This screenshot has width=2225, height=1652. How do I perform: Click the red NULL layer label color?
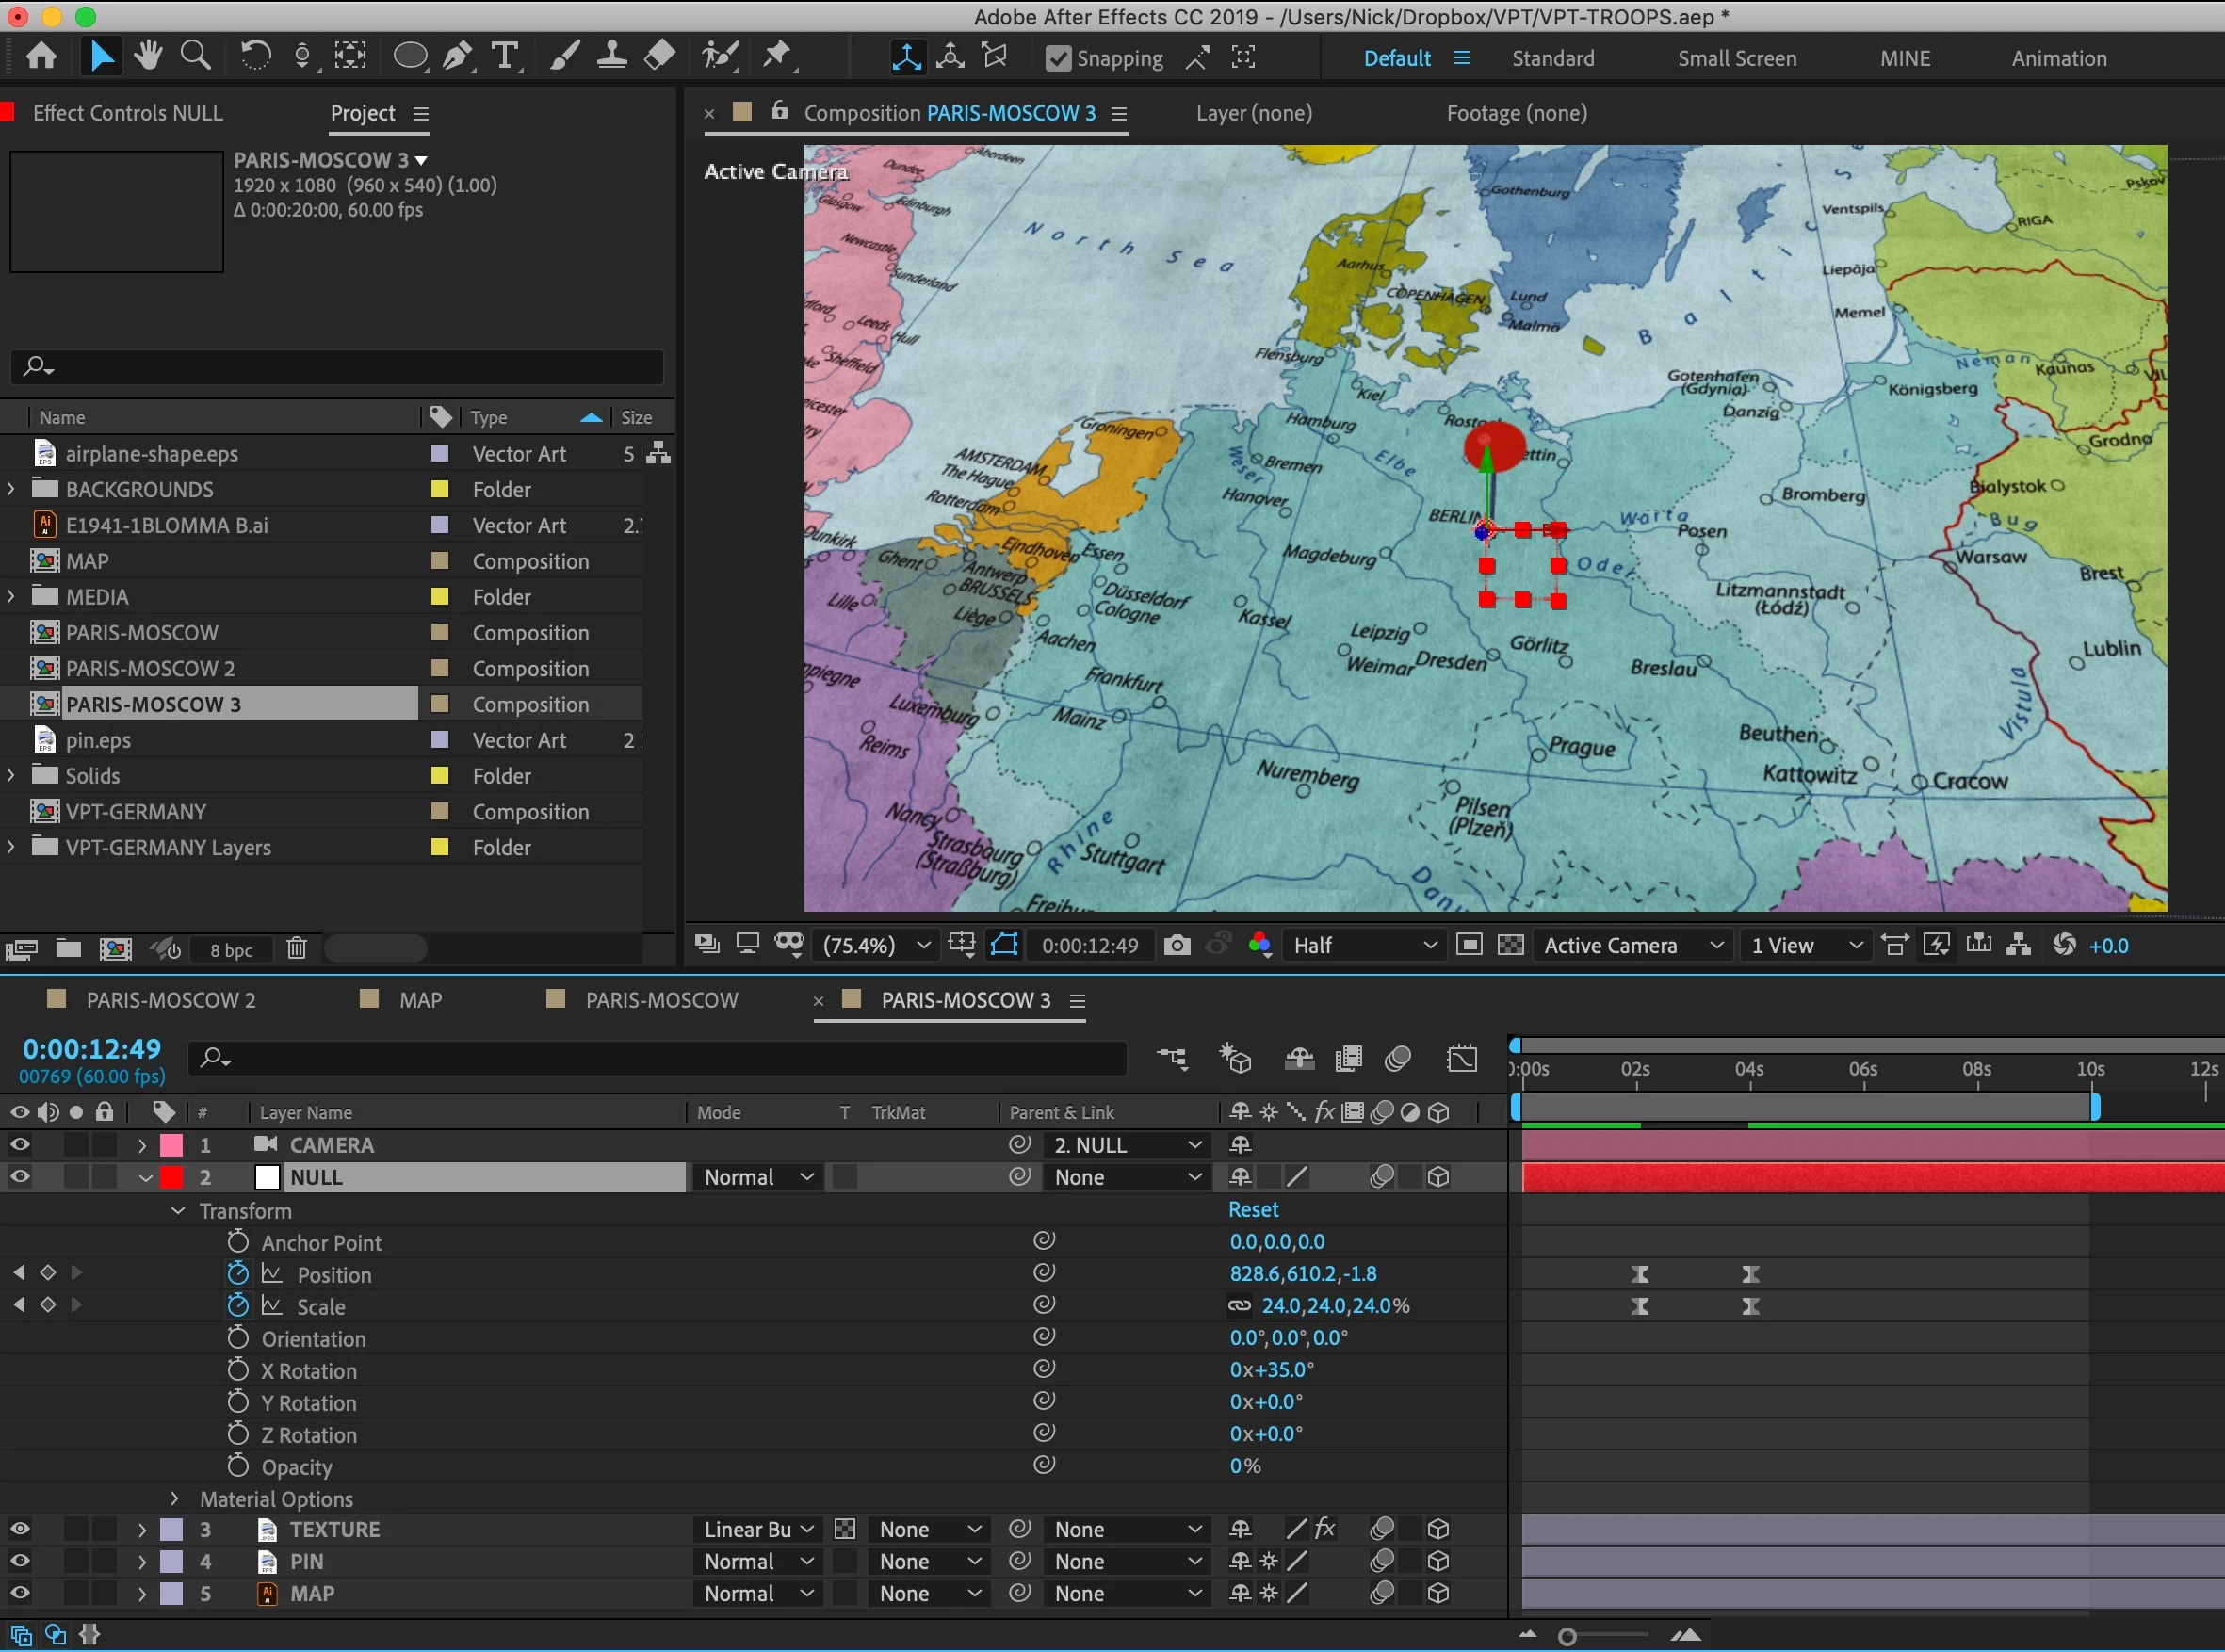coord(172,1177)
